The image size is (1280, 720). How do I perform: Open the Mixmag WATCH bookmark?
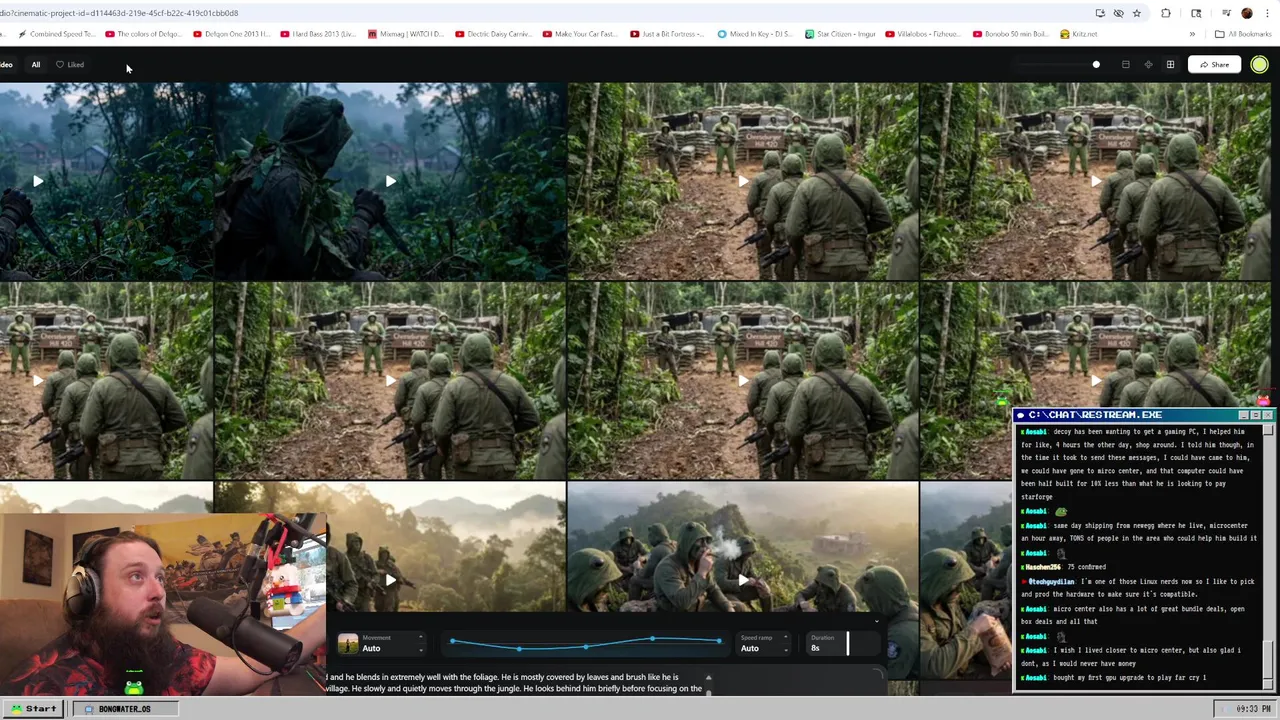[x=406, y=34]
